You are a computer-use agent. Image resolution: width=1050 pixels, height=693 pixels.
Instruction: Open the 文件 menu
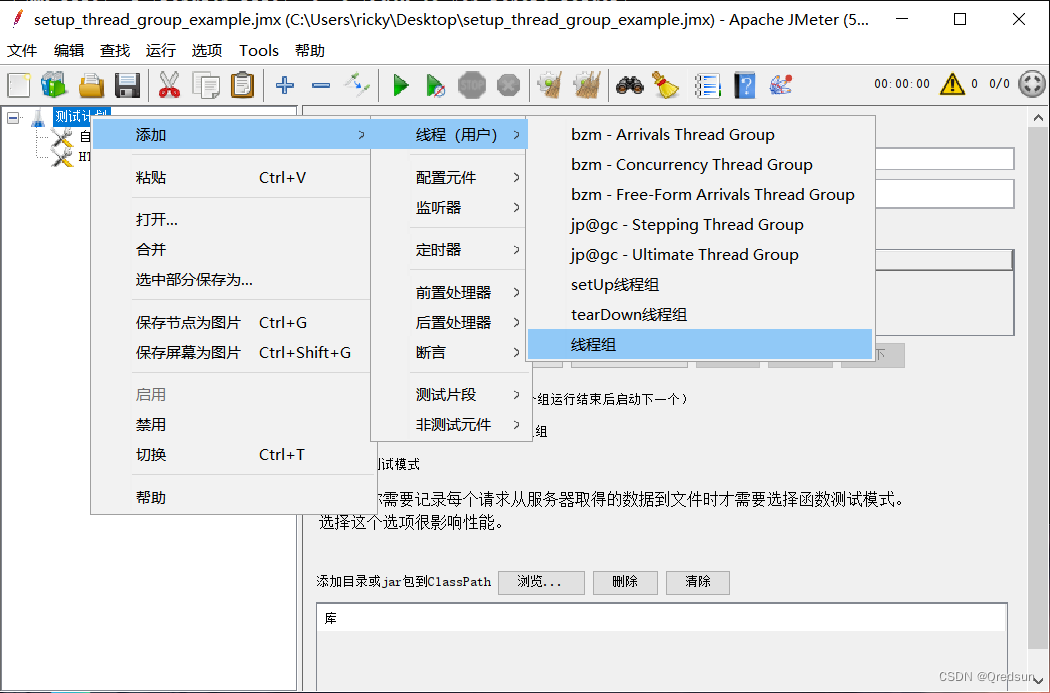[x=22, y=51]
